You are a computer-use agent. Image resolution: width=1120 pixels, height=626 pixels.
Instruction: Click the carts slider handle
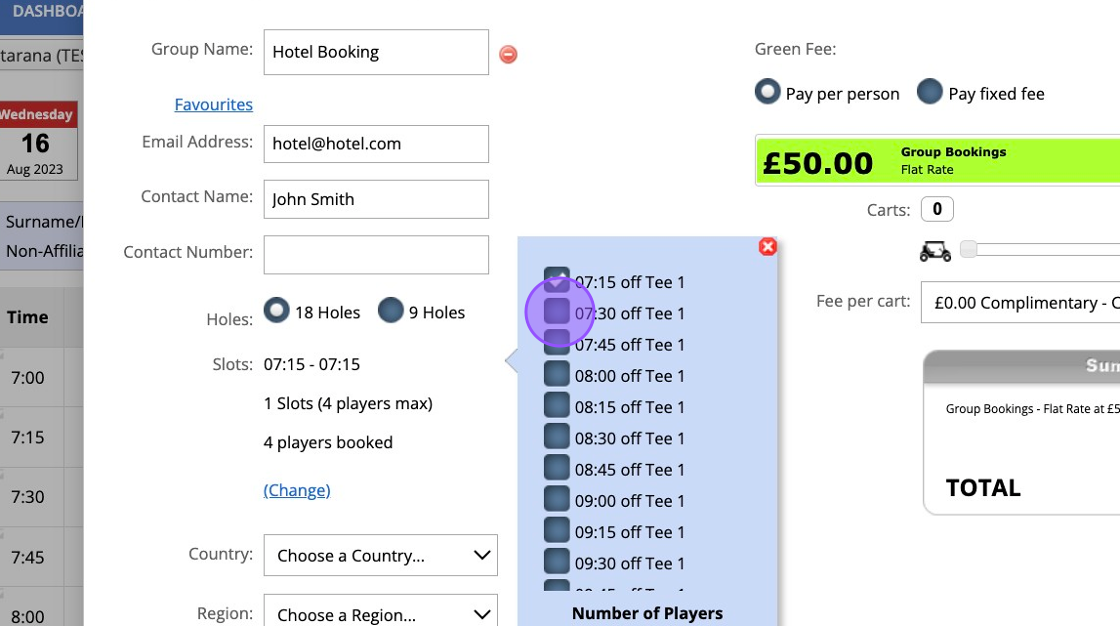tap(968, 249)
